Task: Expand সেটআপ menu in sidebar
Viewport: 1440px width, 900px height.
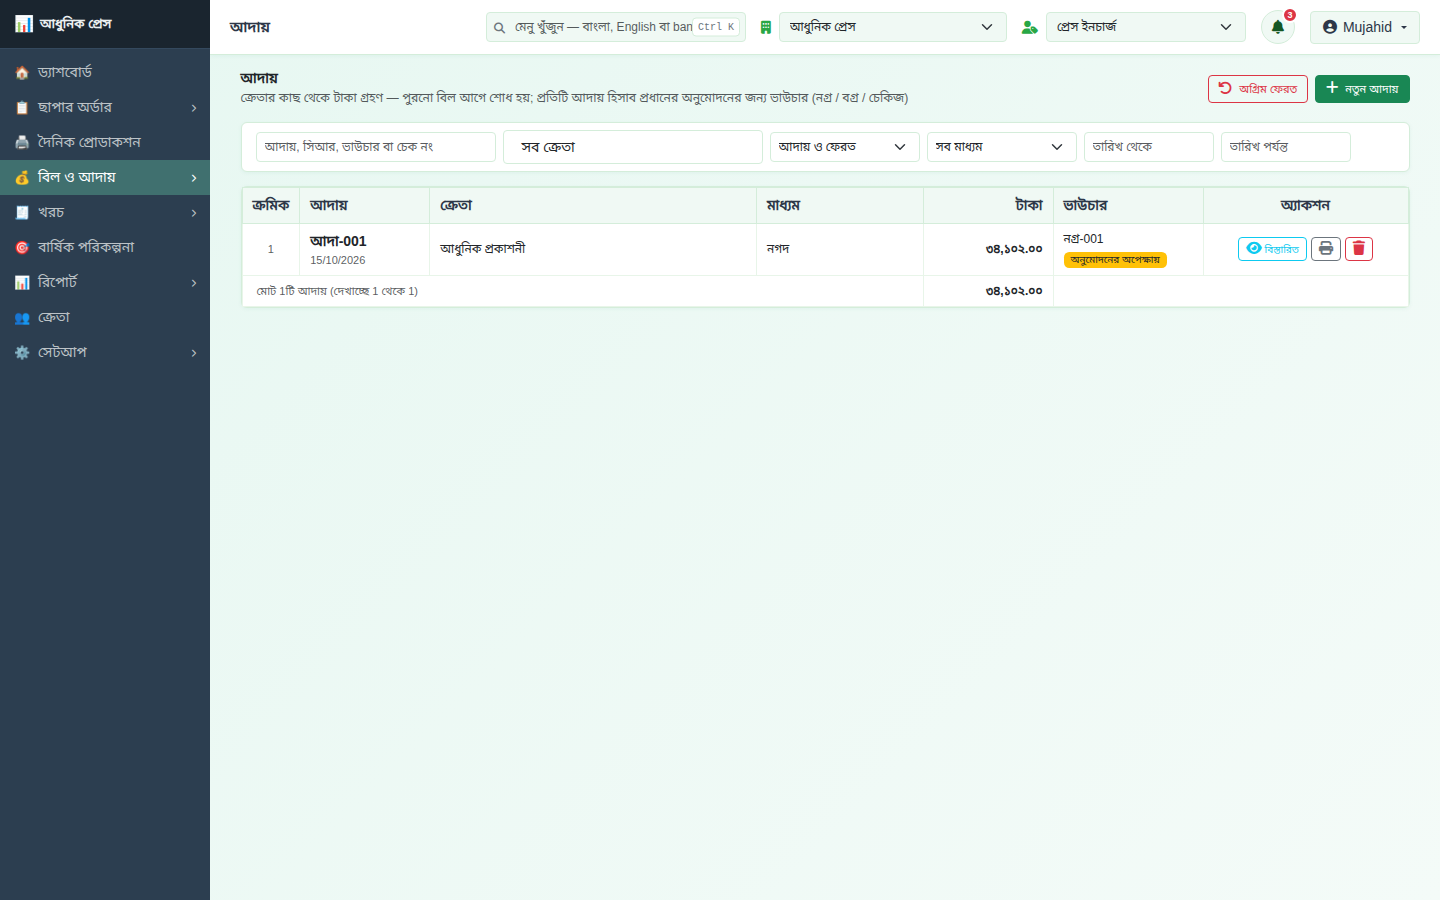Action: click(105, 352)
